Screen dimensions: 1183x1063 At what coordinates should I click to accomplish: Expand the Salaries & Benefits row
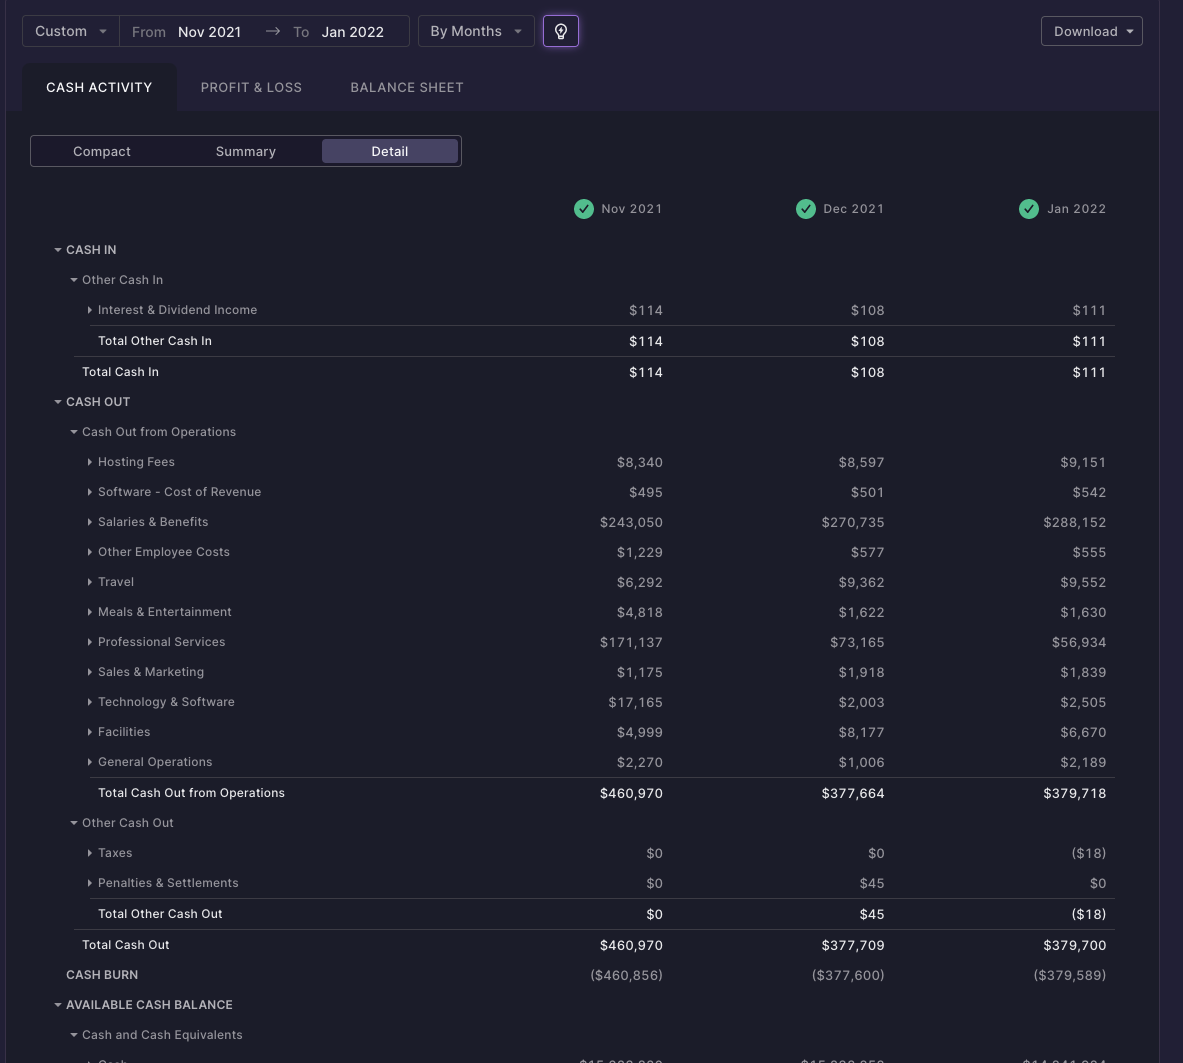tap(90, 522)
